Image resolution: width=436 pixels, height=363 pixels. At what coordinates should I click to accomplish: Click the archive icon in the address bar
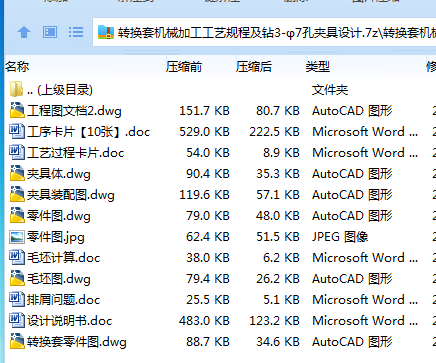[106, 32]
